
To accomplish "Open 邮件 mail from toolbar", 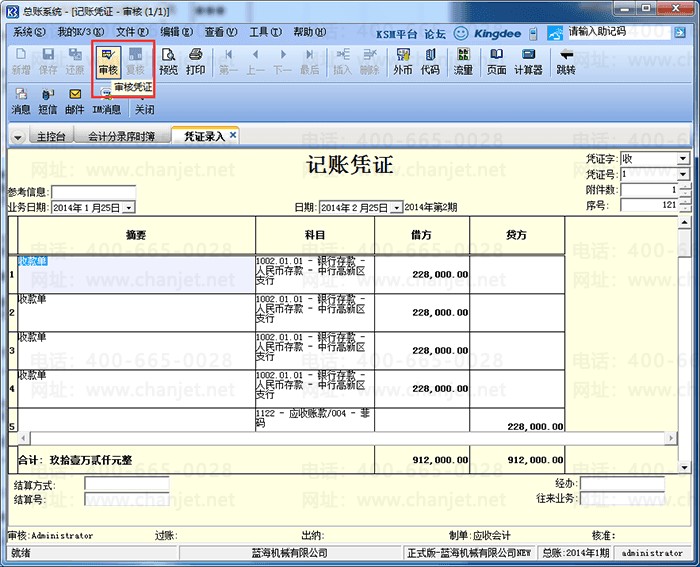I will pyautogui.click(x=74, y=100).
